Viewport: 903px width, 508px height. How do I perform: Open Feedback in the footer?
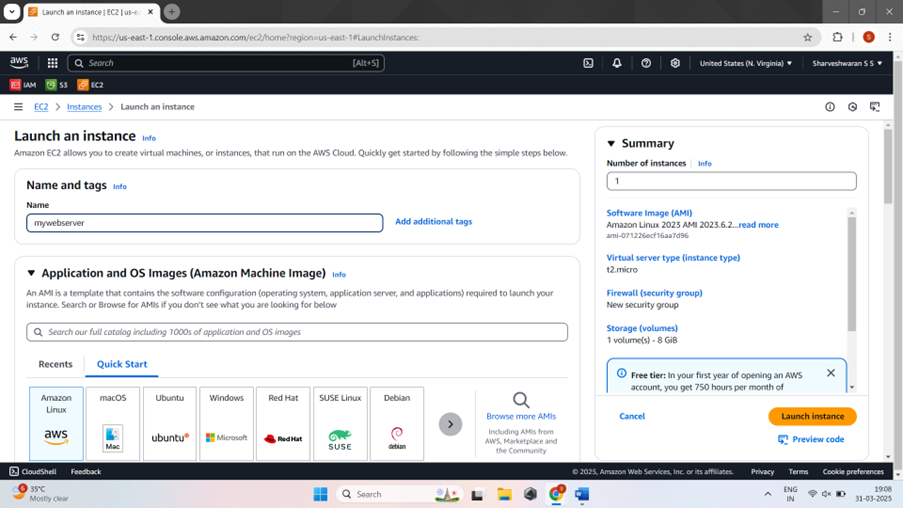[x=86, y=471]
